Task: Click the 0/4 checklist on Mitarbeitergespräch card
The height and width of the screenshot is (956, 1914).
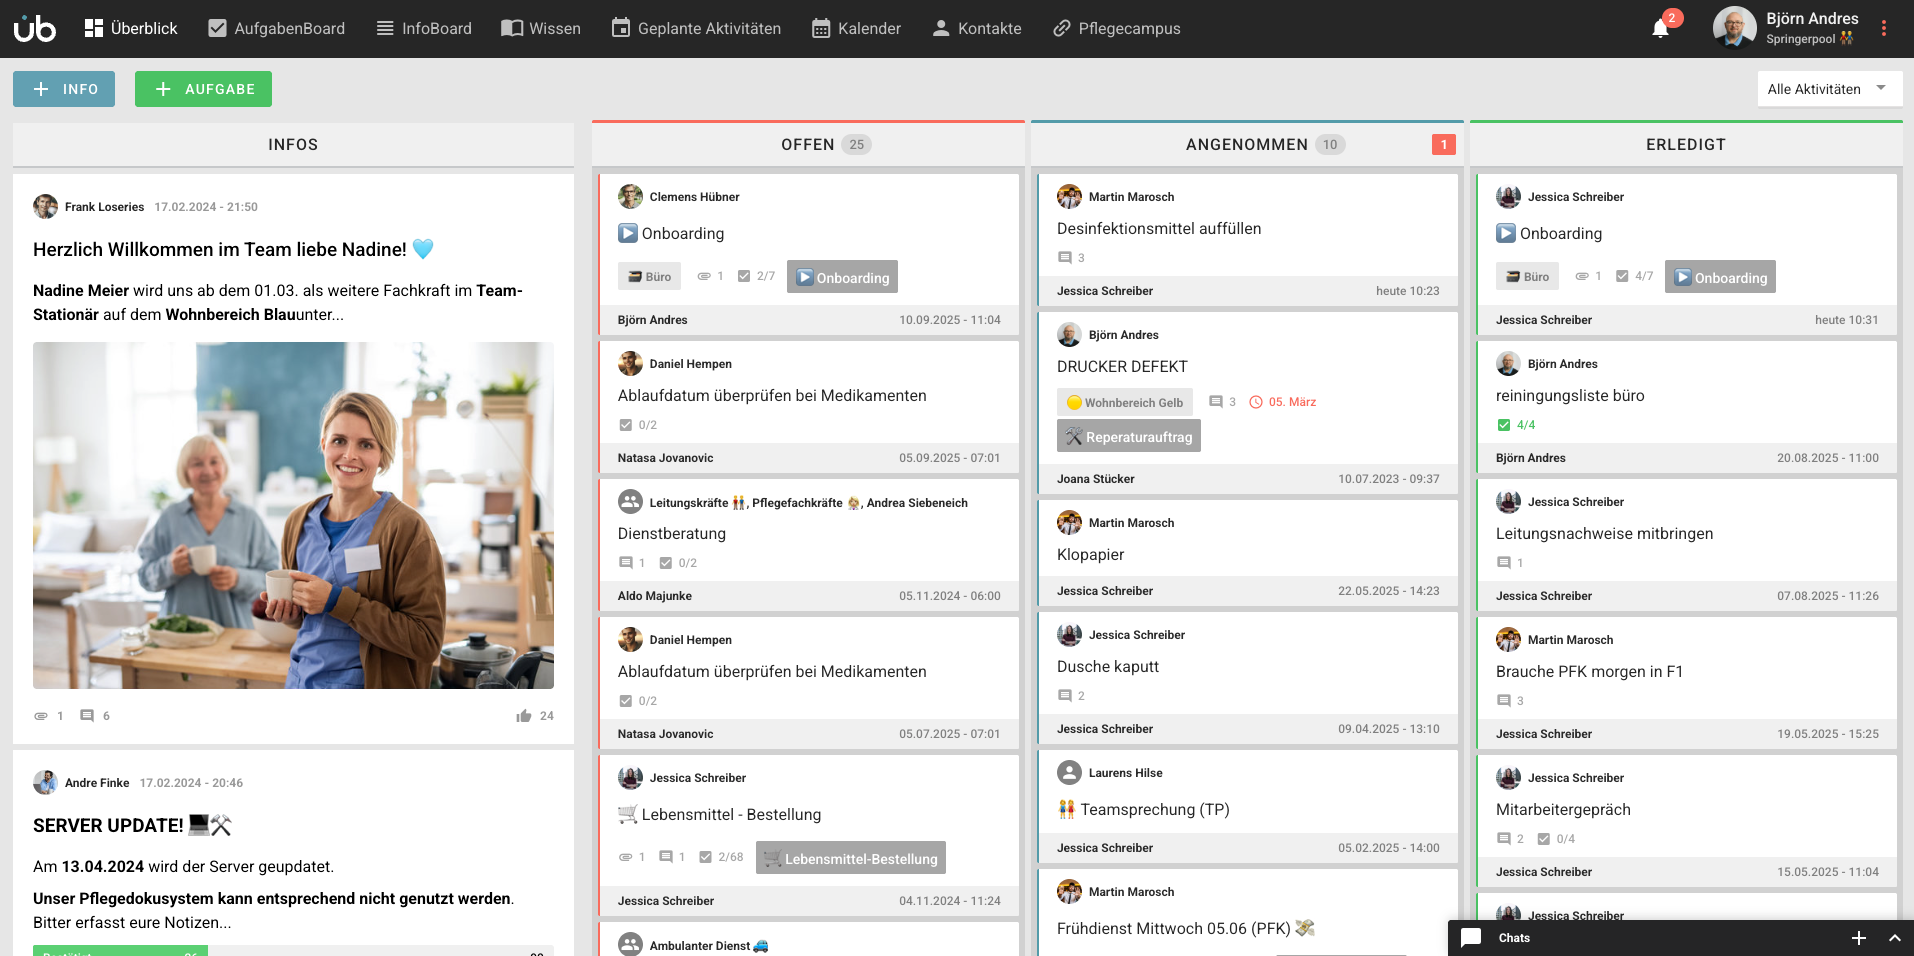Action: [x=1556, y=839]
